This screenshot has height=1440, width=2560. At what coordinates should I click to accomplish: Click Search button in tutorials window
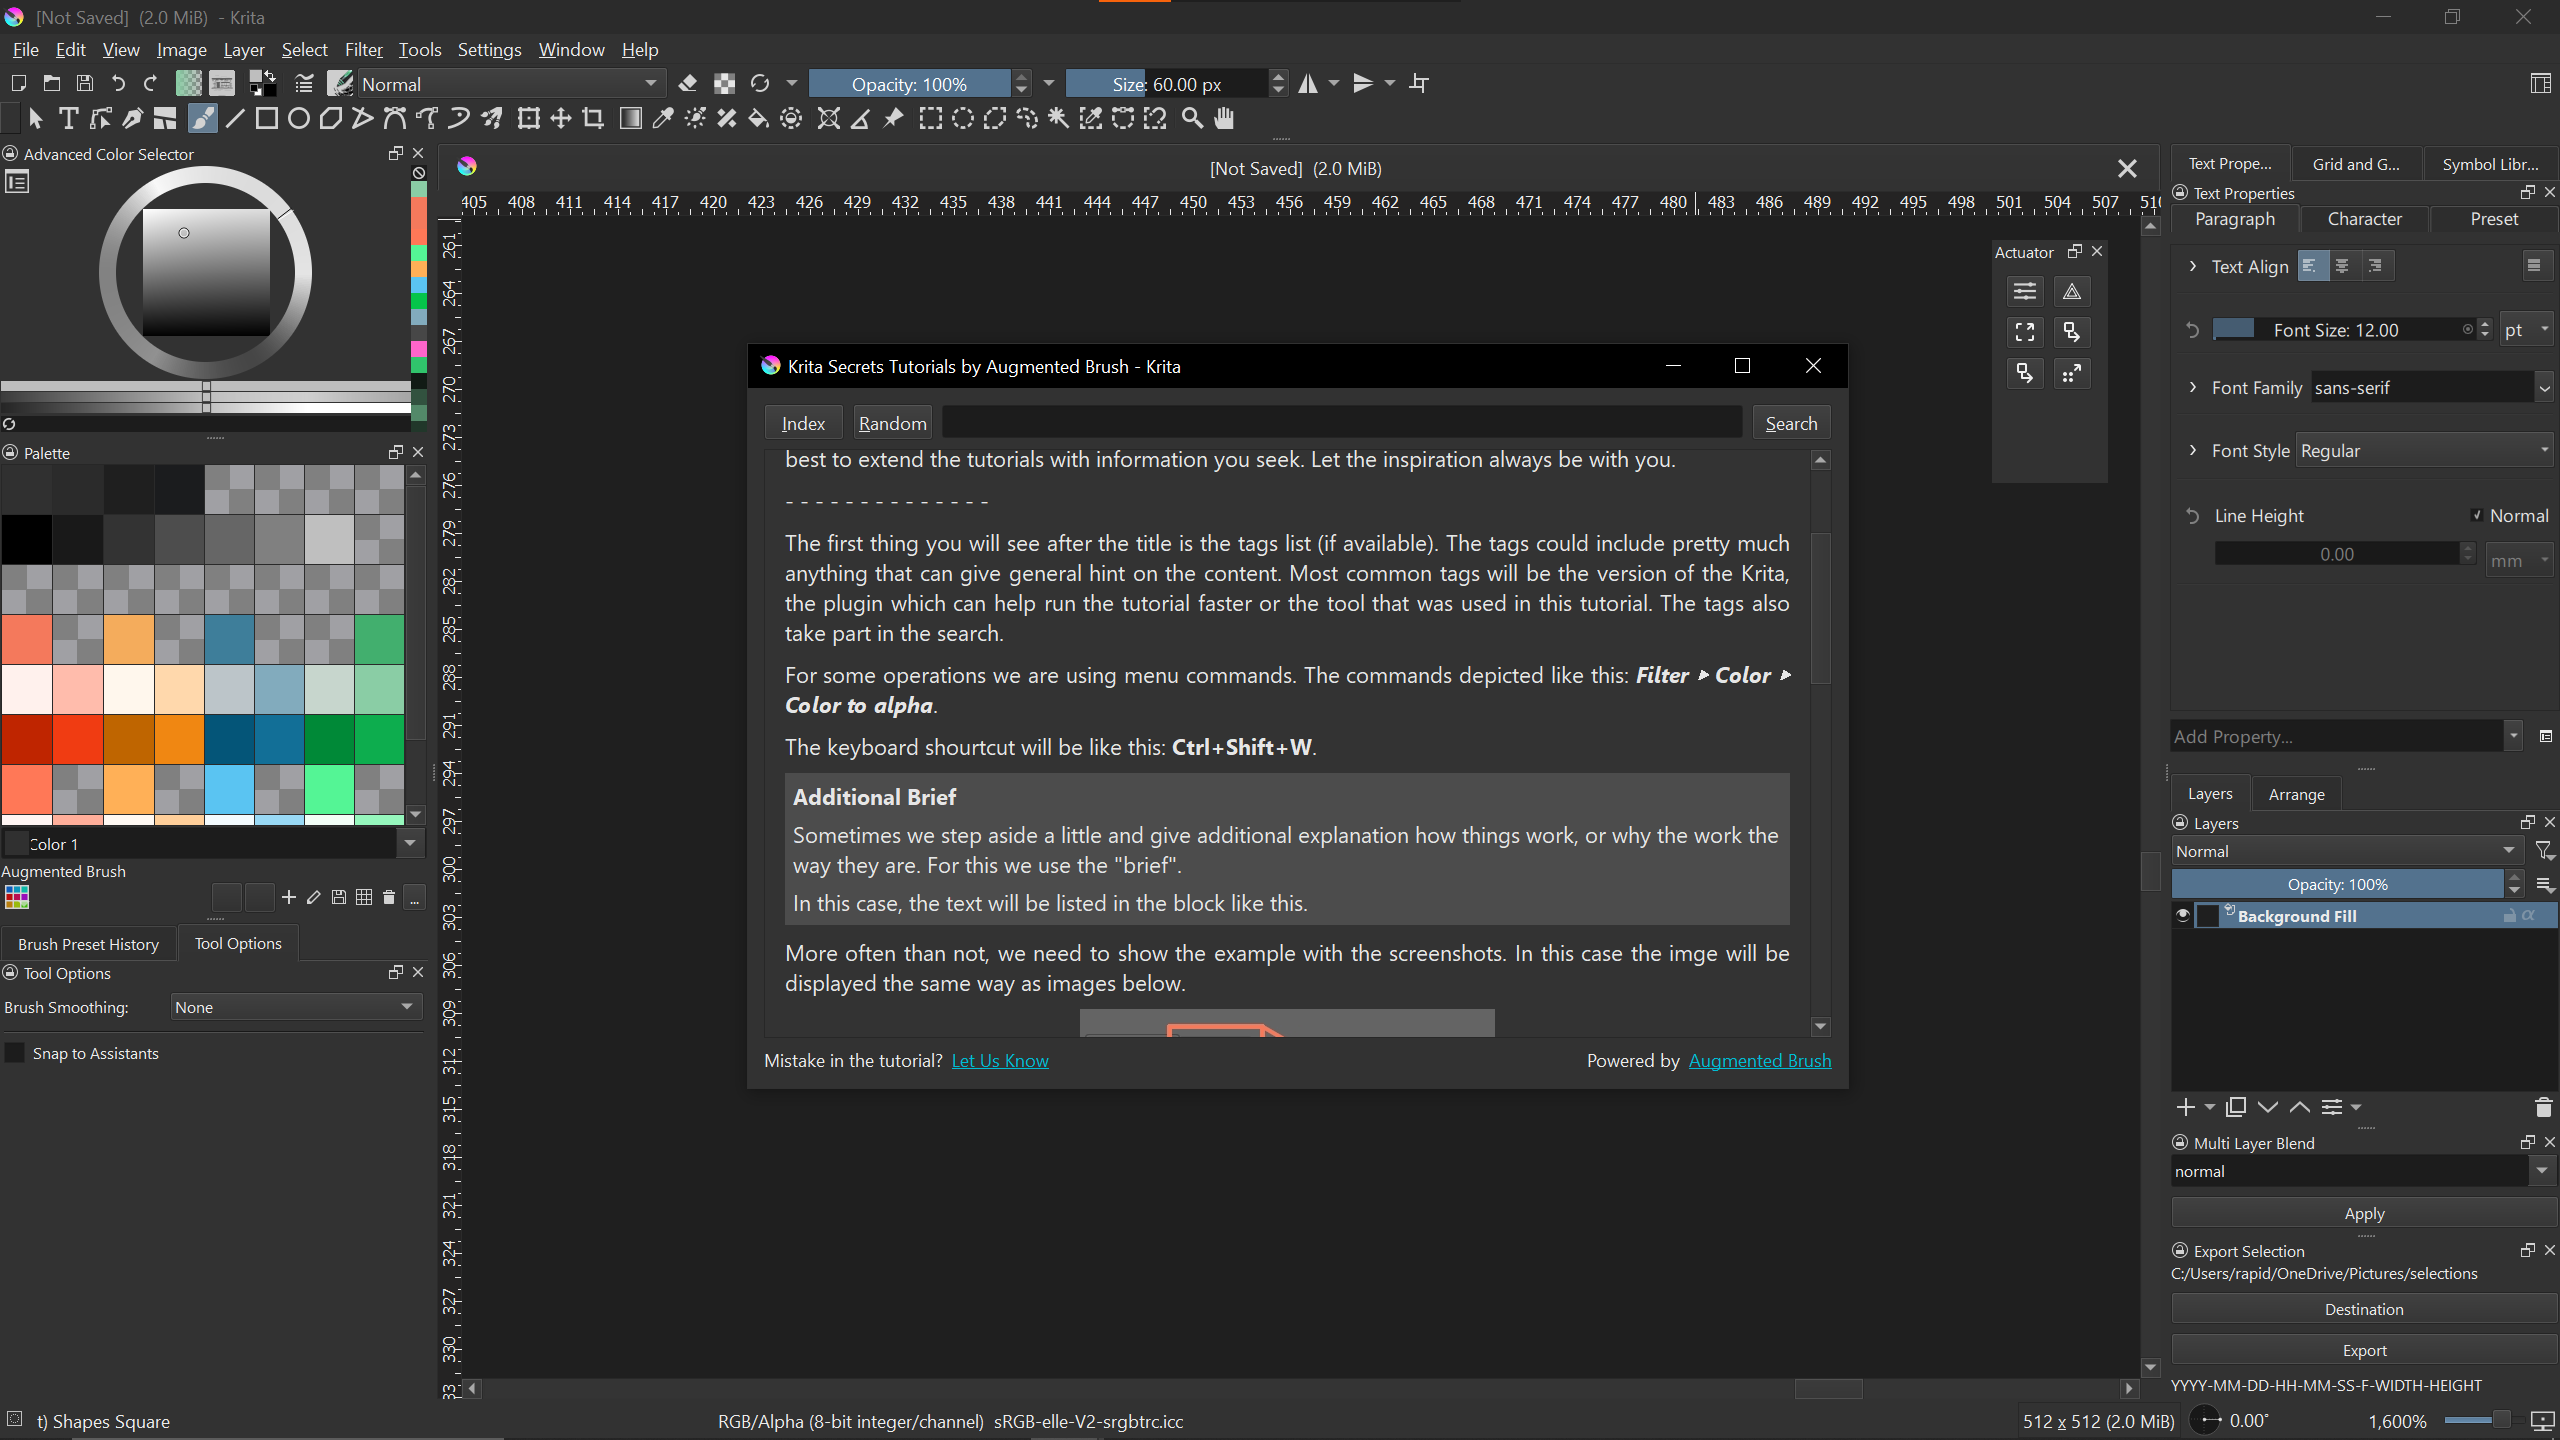point(1791,423)
